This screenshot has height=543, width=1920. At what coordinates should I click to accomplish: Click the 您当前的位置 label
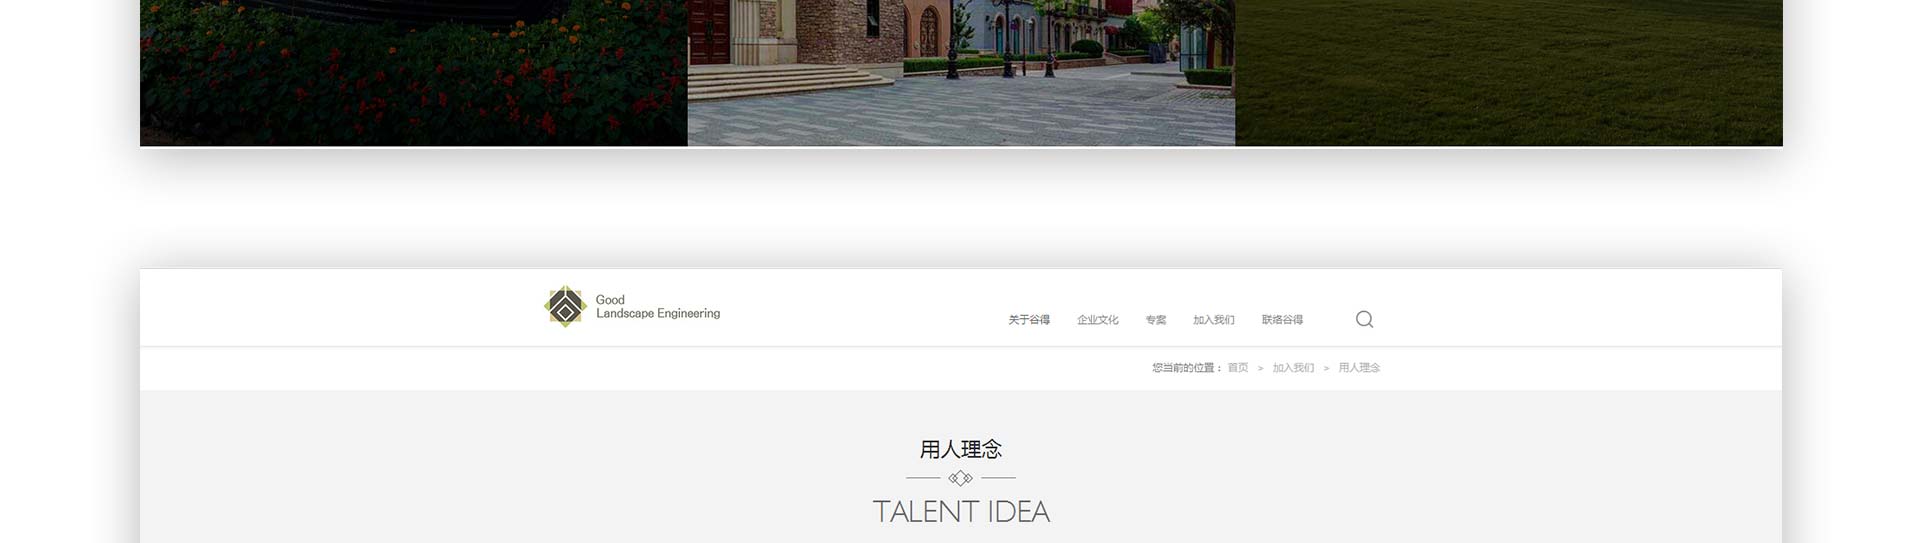(1187, 368)
